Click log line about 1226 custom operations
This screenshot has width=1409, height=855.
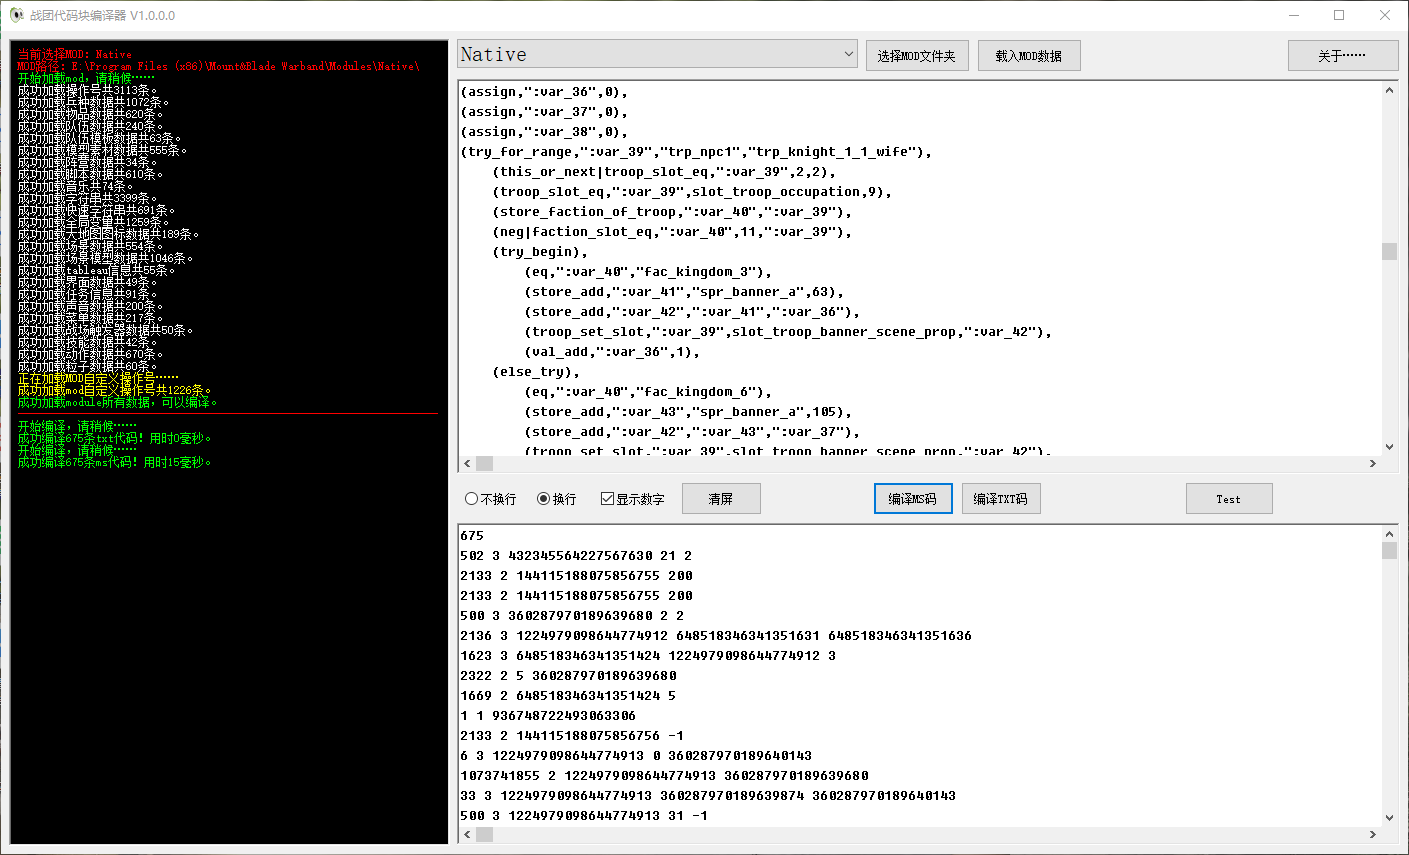point(114,390)
